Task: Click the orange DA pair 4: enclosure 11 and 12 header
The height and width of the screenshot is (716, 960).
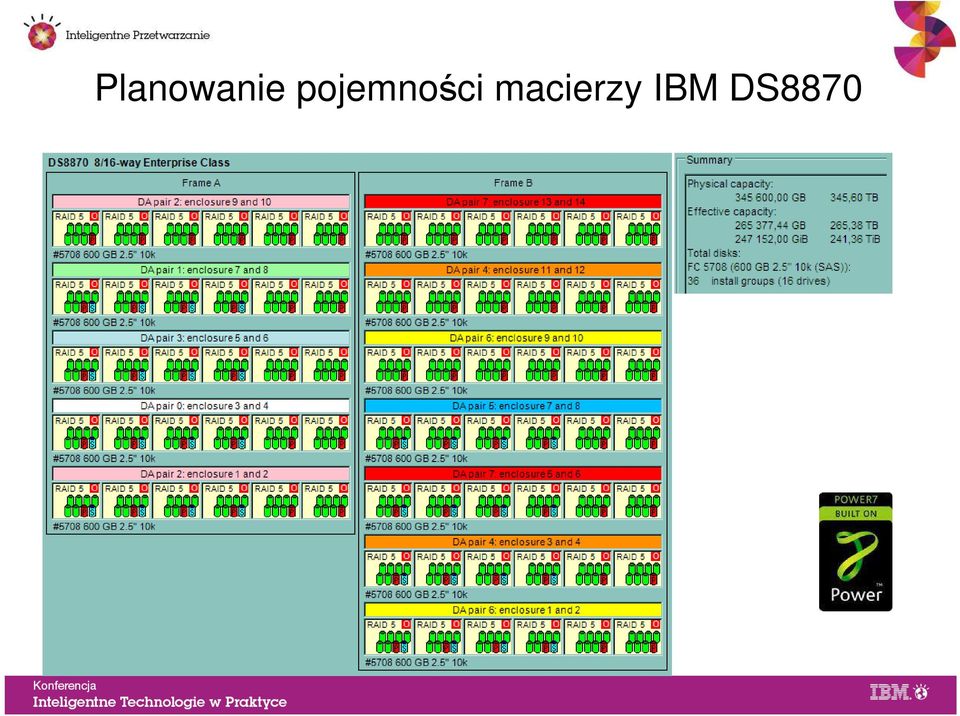Action: 513,270
